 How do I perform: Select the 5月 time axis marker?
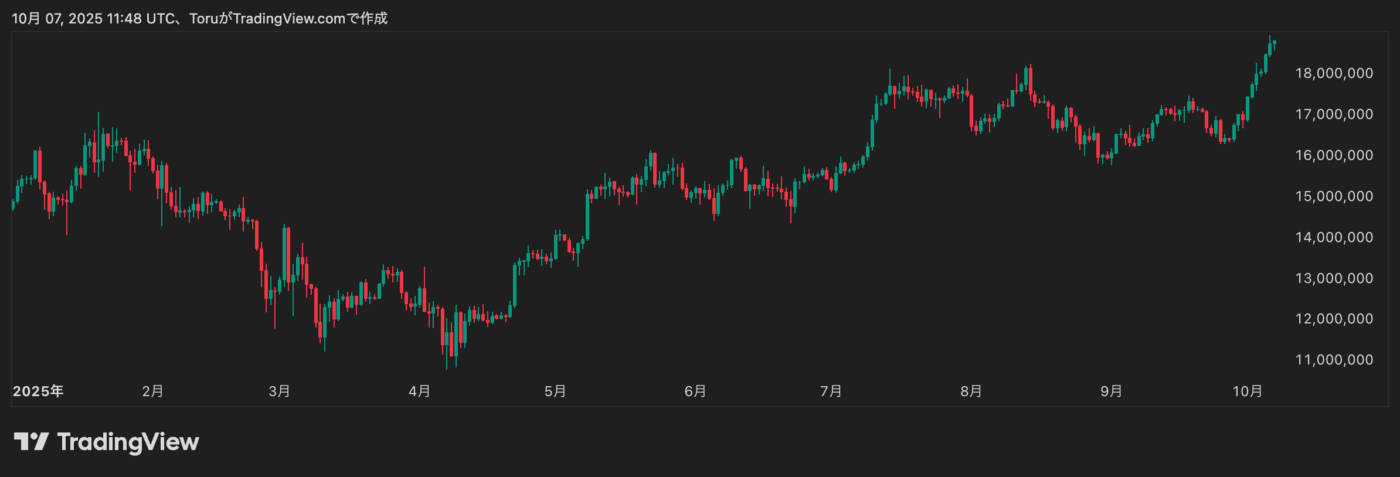coord(555,391)
